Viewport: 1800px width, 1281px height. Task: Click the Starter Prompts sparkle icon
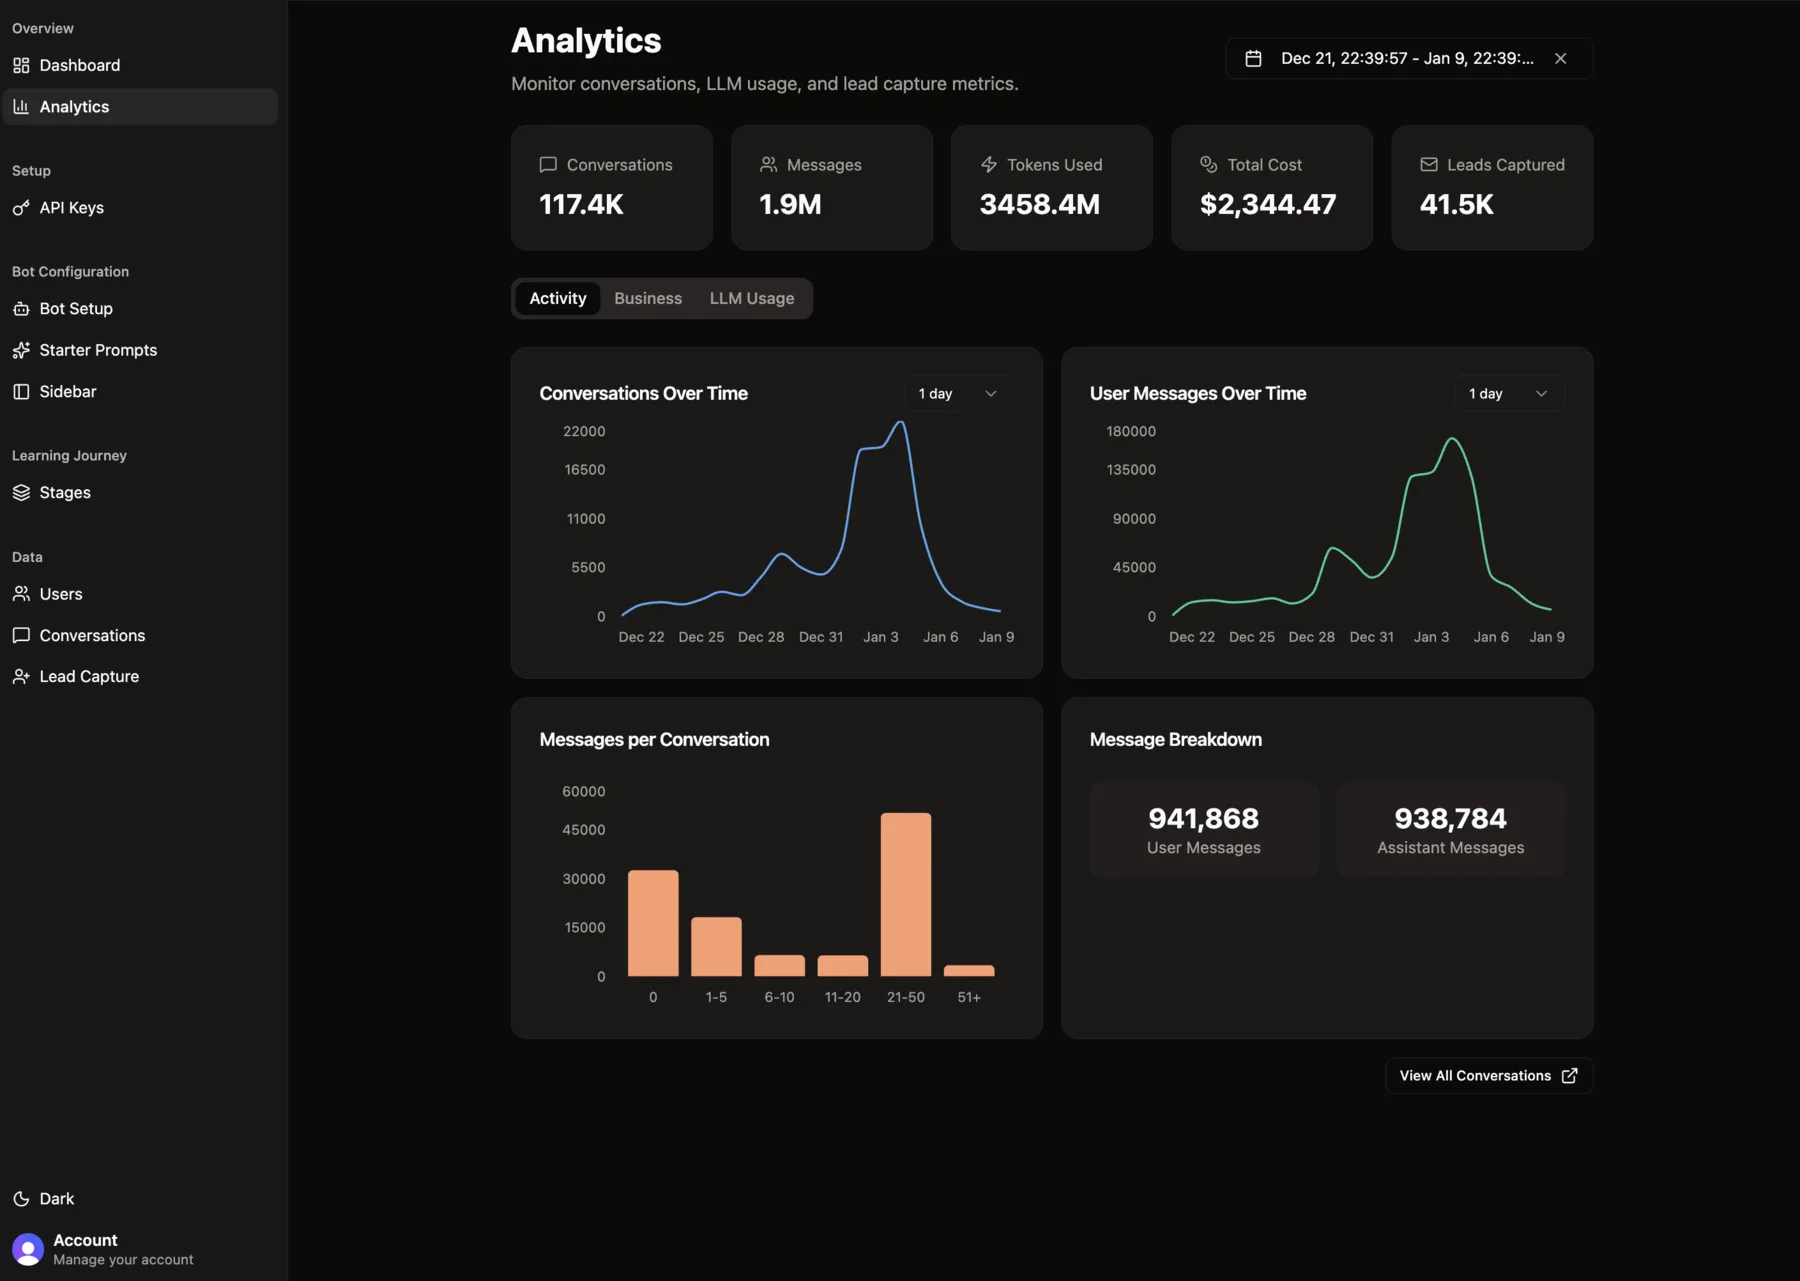coord(21,350)
